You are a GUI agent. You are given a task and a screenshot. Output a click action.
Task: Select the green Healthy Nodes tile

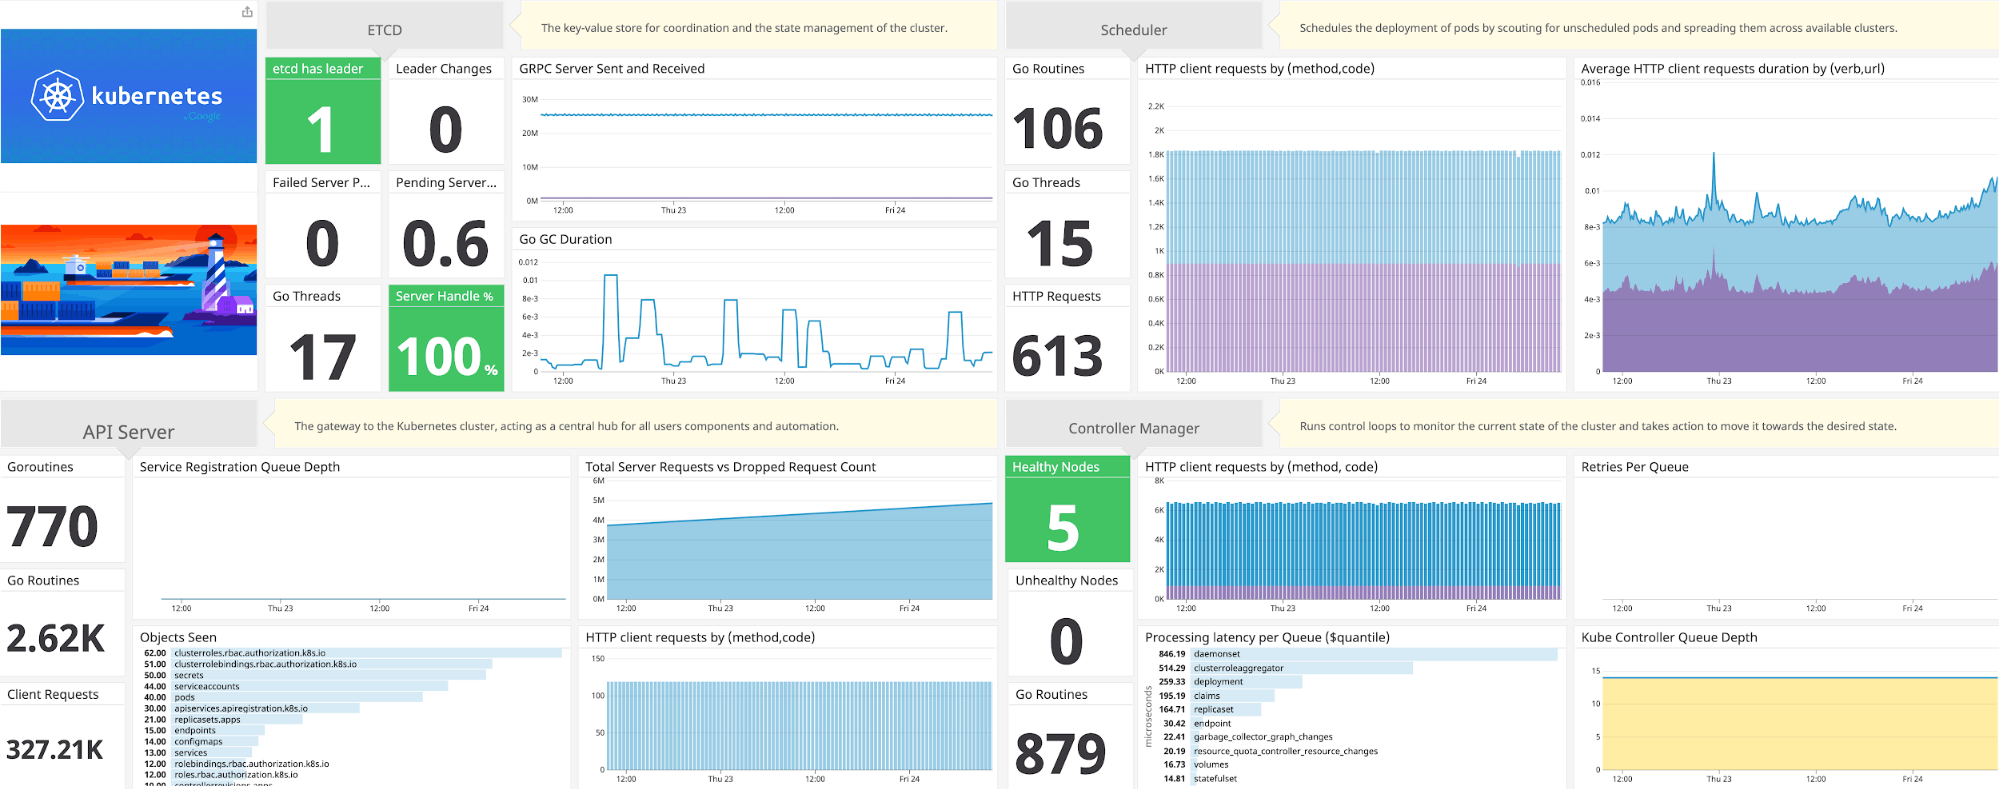(1066, 510)
